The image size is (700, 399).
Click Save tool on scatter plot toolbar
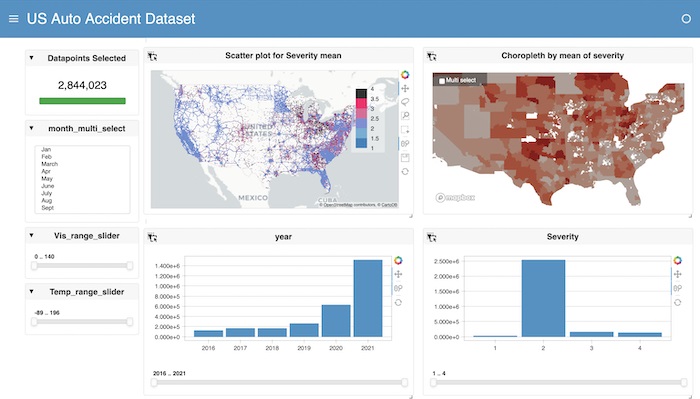405,158
